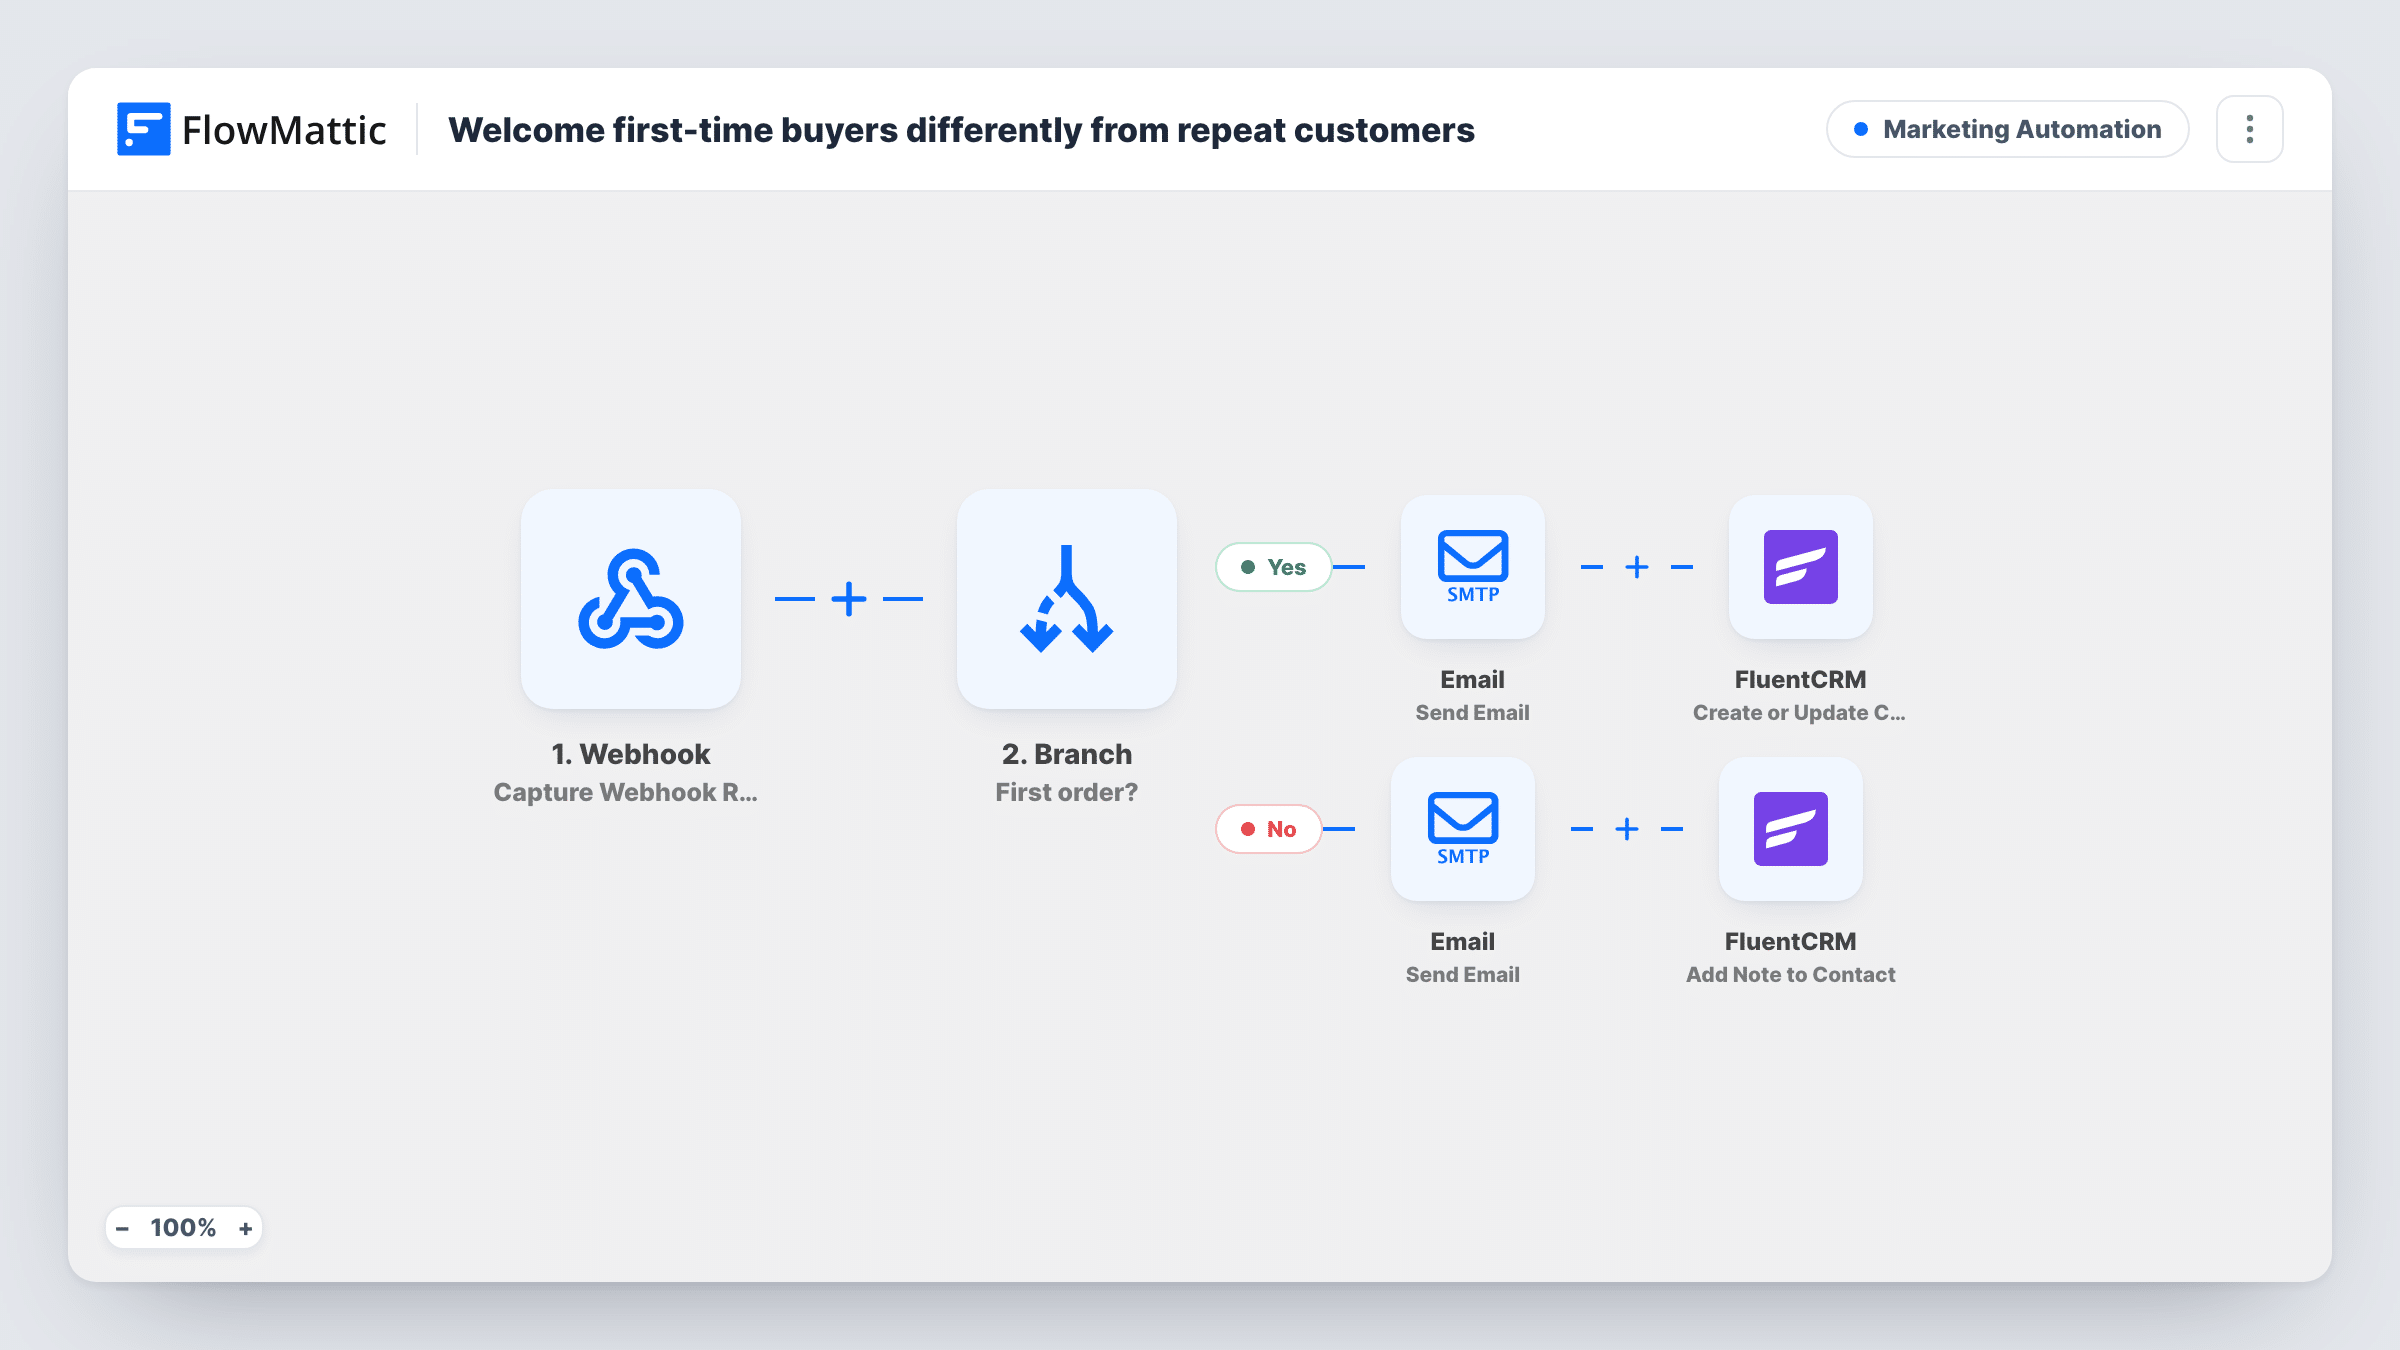
Task: Add step after Email in Yes branch
Action: 1637,567
